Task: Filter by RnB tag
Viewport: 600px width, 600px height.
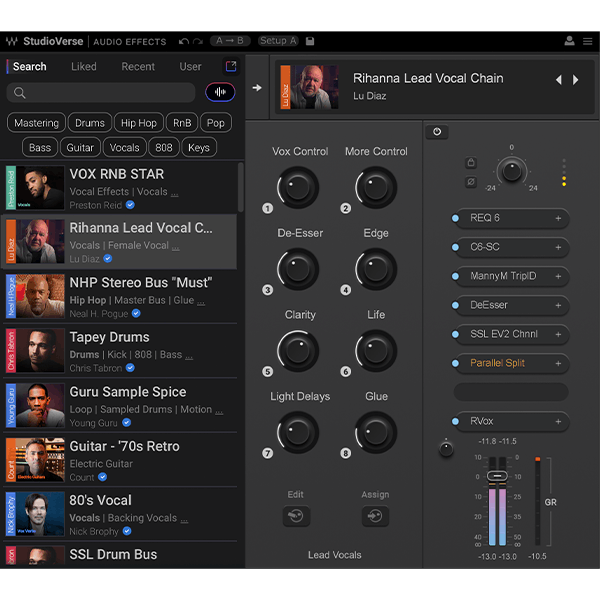Action: pos(182,123)
